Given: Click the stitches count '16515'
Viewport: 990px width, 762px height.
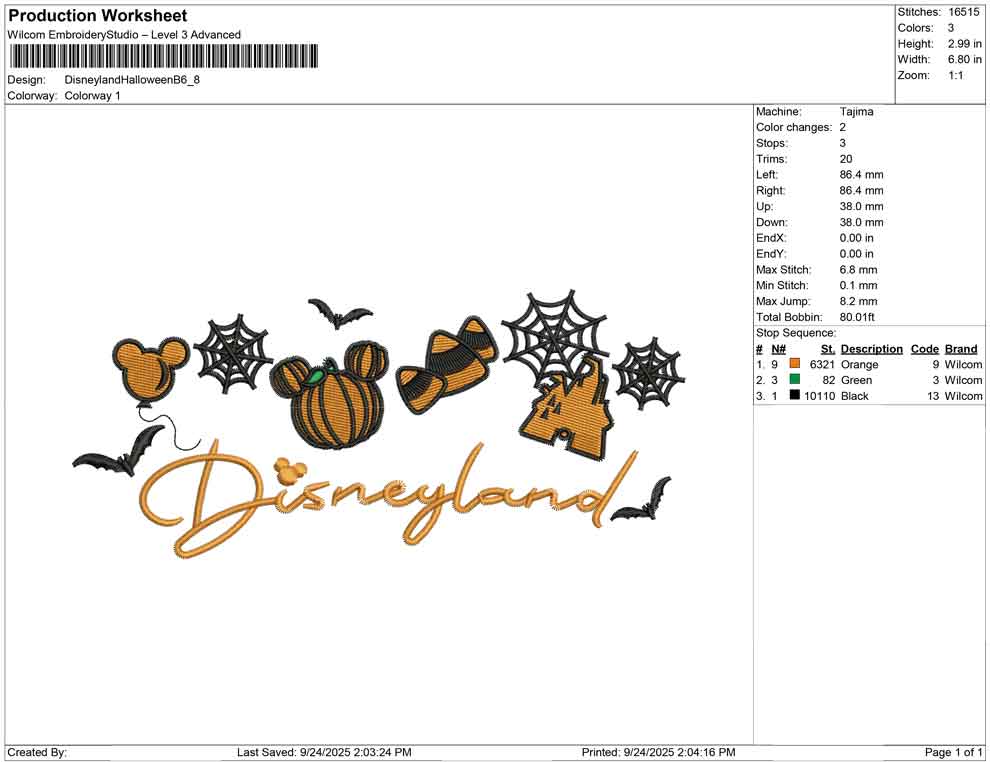Looking at the screenshot, I should click(x=963, y=12).
